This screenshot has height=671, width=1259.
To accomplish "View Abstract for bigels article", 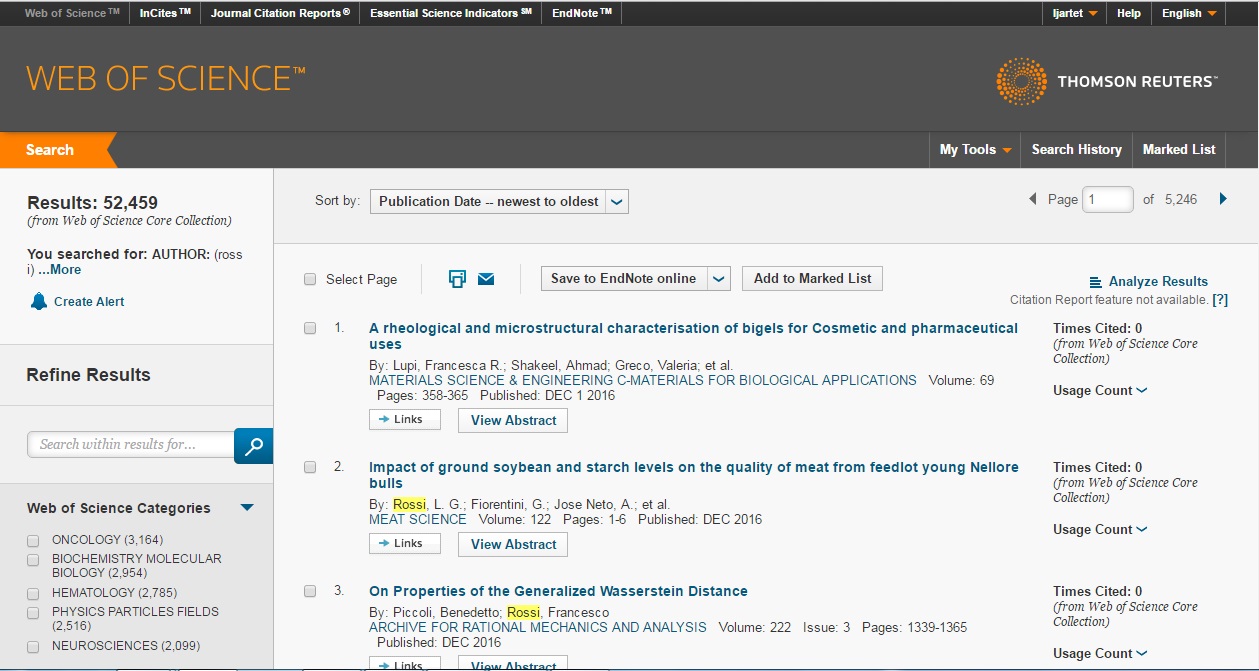I will tap(513, 421).
